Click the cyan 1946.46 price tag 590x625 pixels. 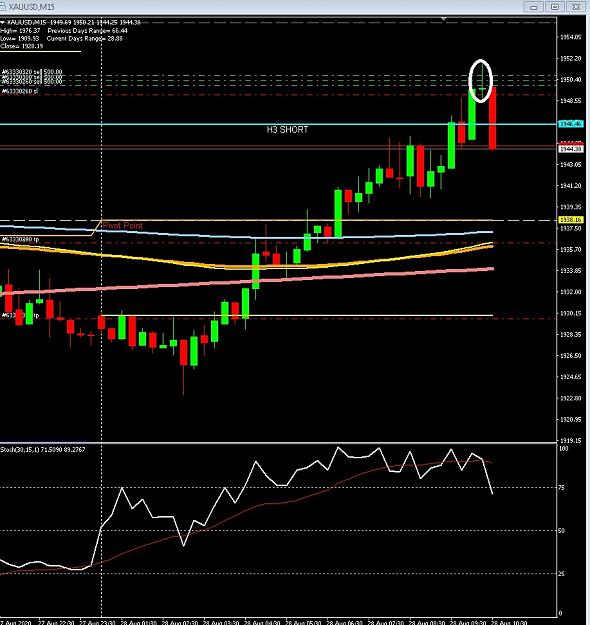point(571,124)
